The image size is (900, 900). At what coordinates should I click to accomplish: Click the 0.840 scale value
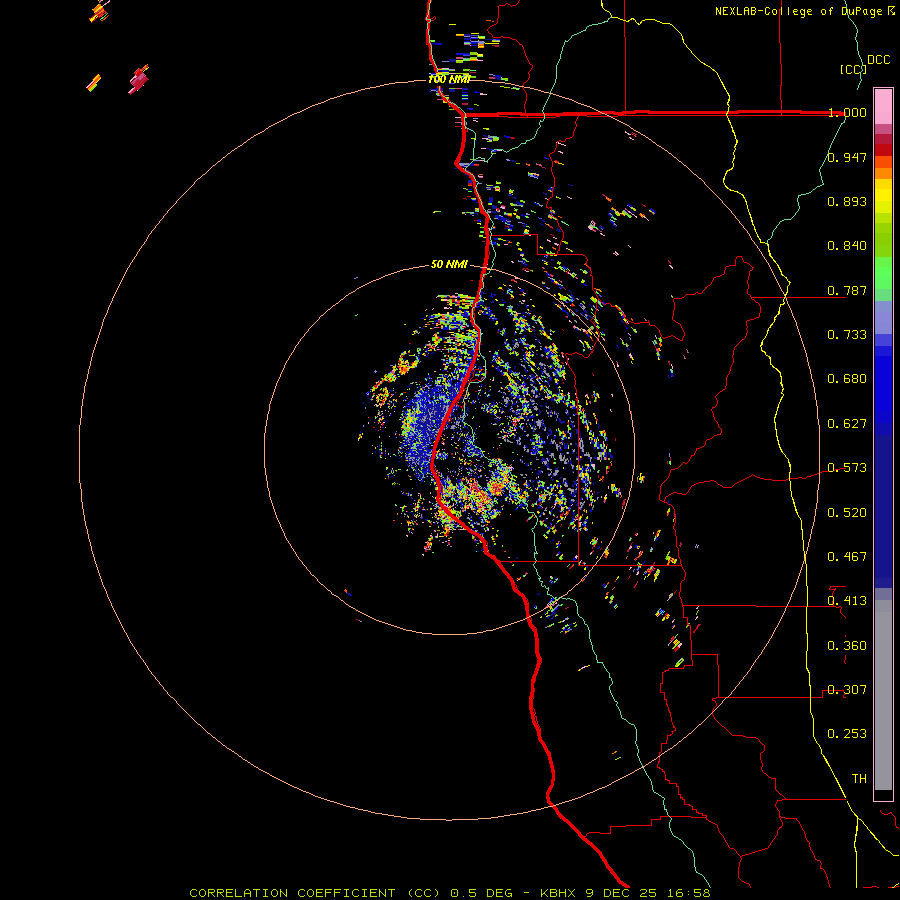847,246
